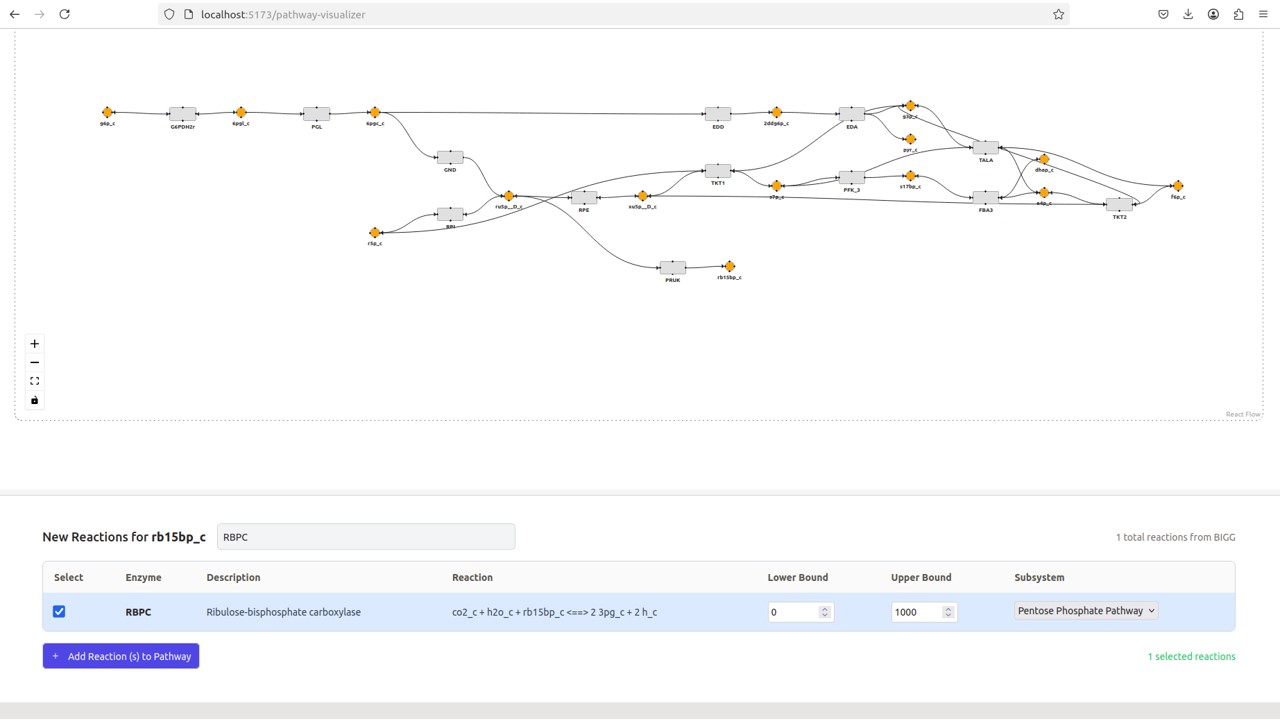Open the browser application menu

click(x=1263, y=14)
